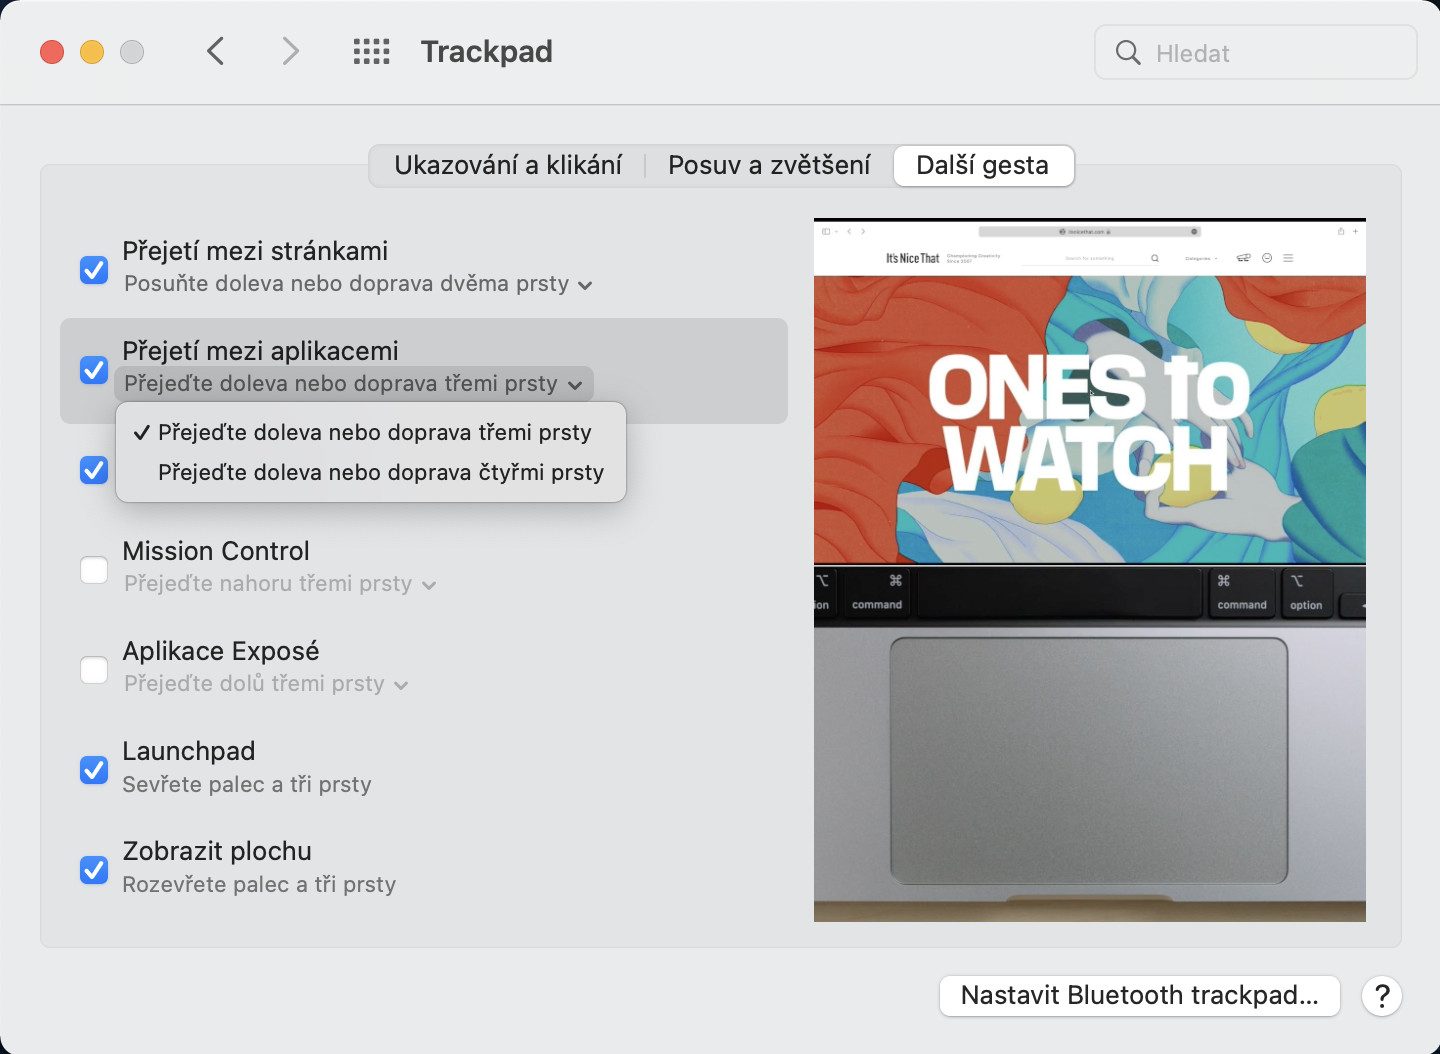This screenshot has height=1054, width=1440.
Task: Click the gesture preview video thumbnail
Action: pos(1090,570)
